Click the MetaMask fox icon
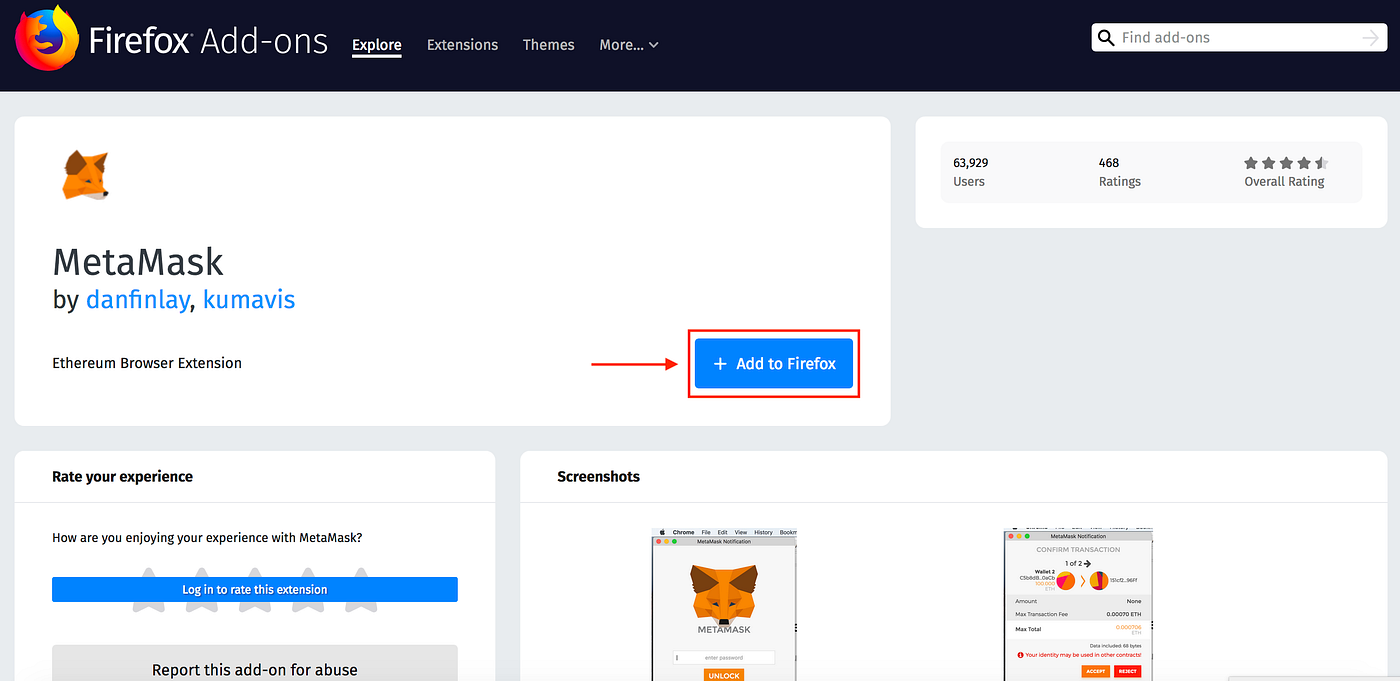This screenshot has height=681, width=1400. coord(85,175)
